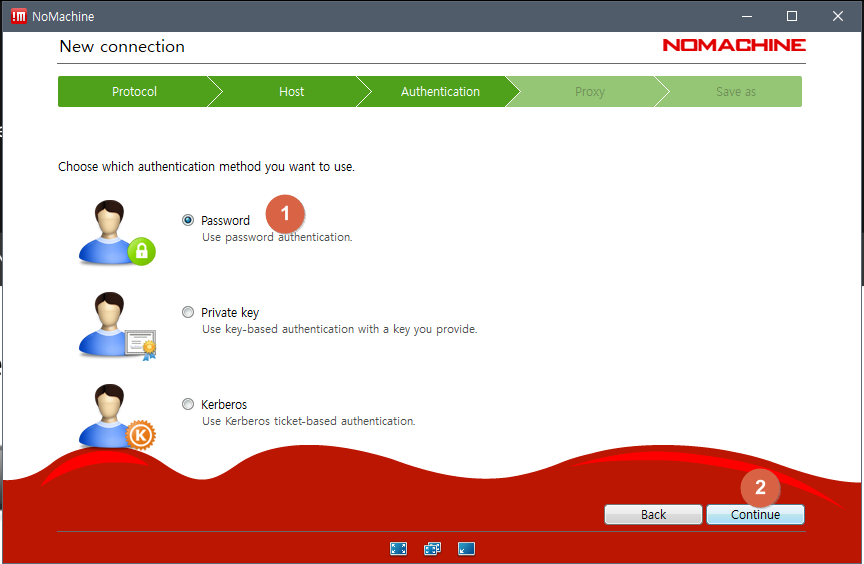This screenshot has width=864, height=564.
Task: Open the Authentication step
Action: [x=440, y=91]
